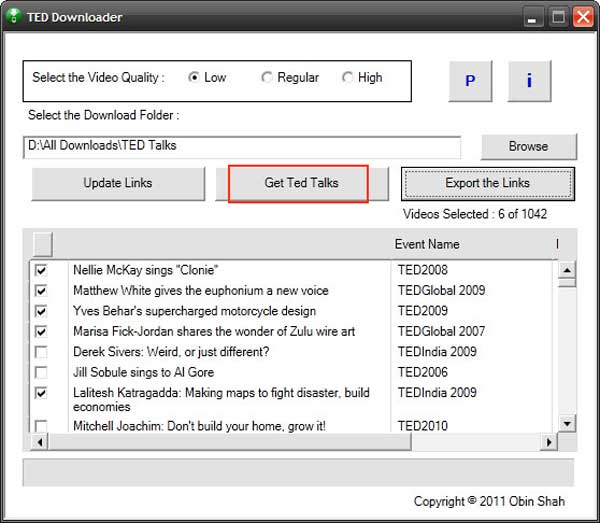Uncheck Lalitesh Katragadda maps talk
Image resolution: width=600 pixels, height=523 pixels.
point(41,393)
